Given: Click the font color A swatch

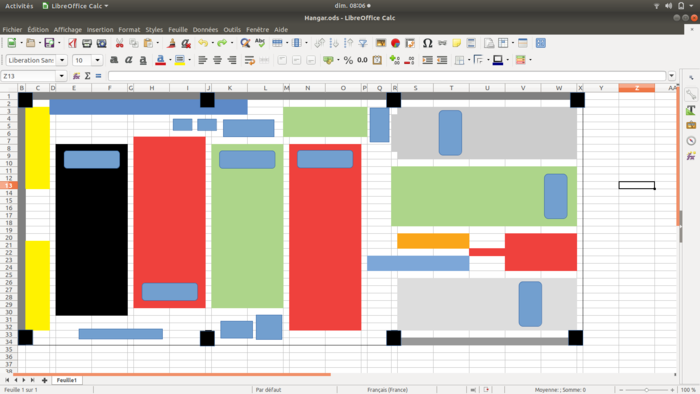Looking at the screenshot, I should (160, 60).
